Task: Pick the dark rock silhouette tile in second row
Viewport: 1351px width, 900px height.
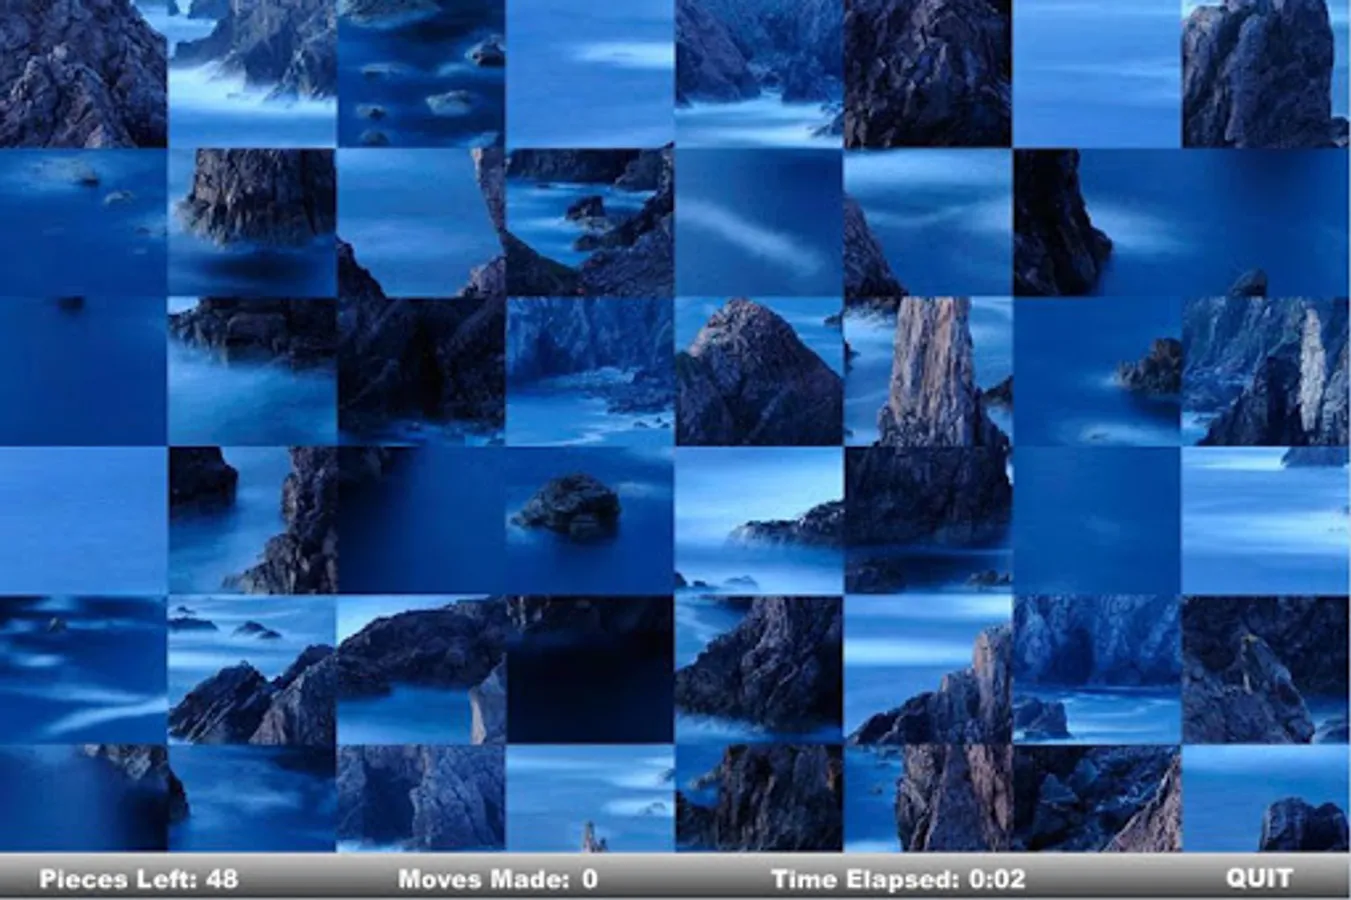Action: 1096,222
